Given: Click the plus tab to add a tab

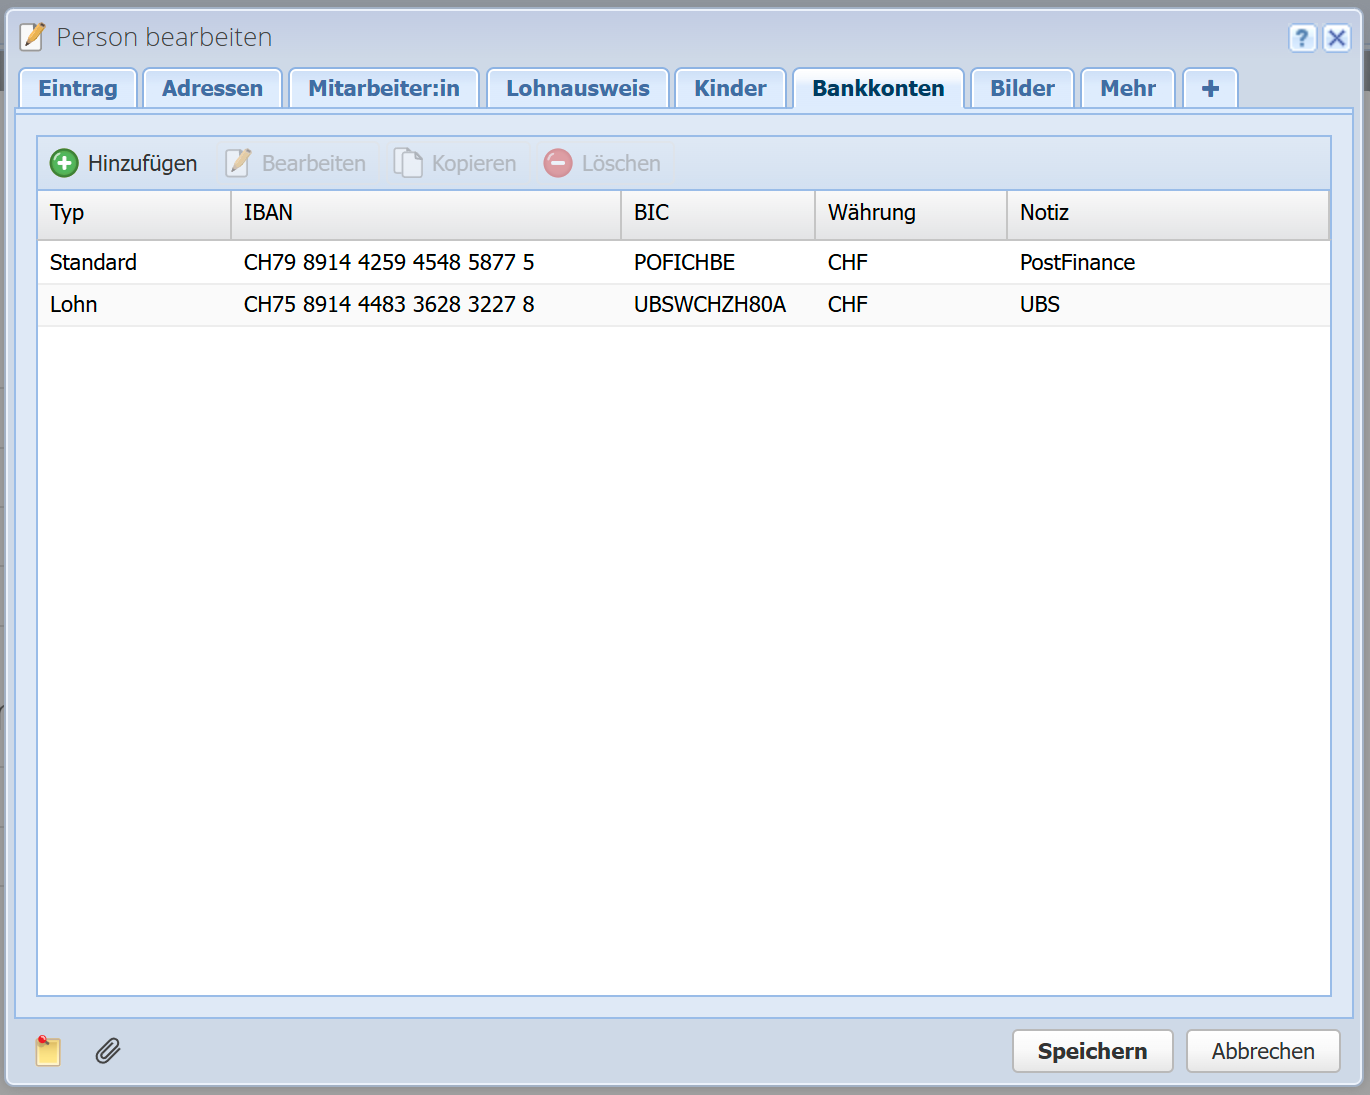Looking at the screenshot, I should 1210,88.
